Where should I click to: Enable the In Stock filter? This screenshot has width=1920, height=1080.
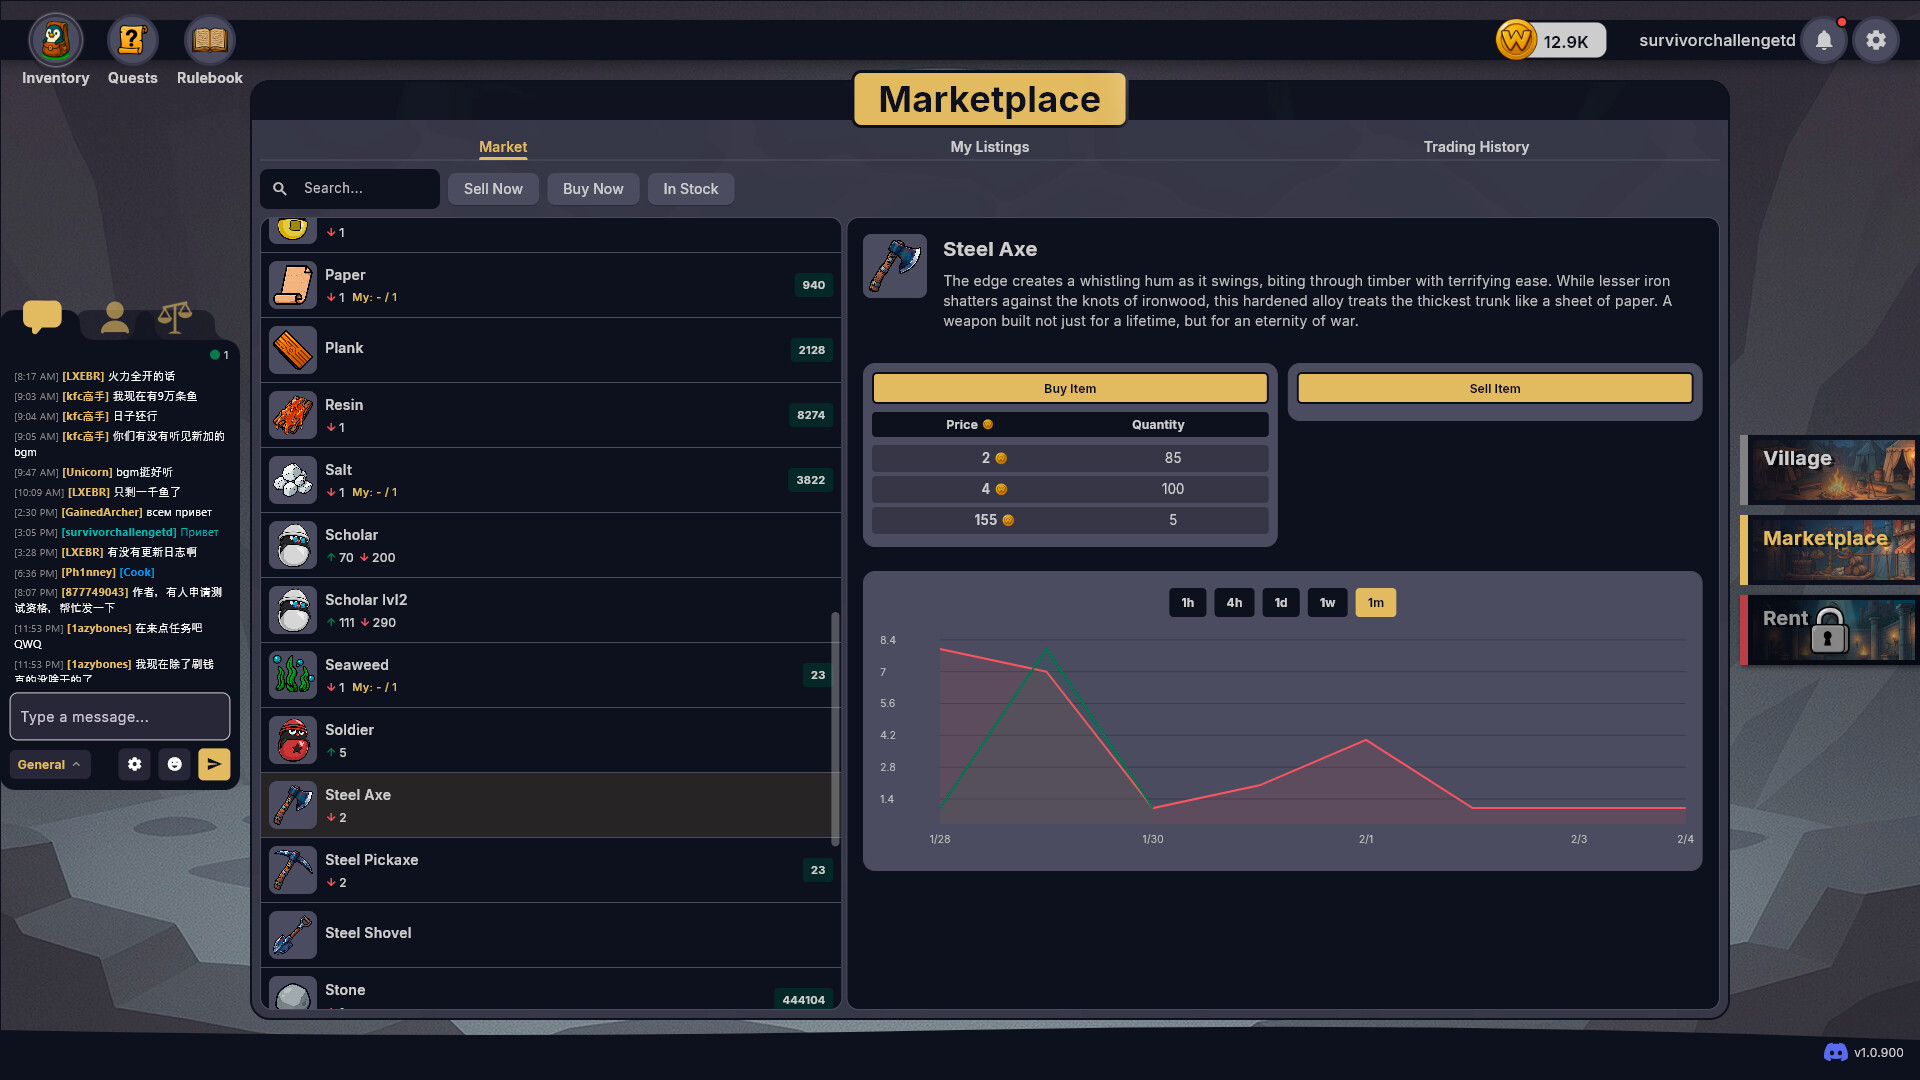[x=690, y=188]
